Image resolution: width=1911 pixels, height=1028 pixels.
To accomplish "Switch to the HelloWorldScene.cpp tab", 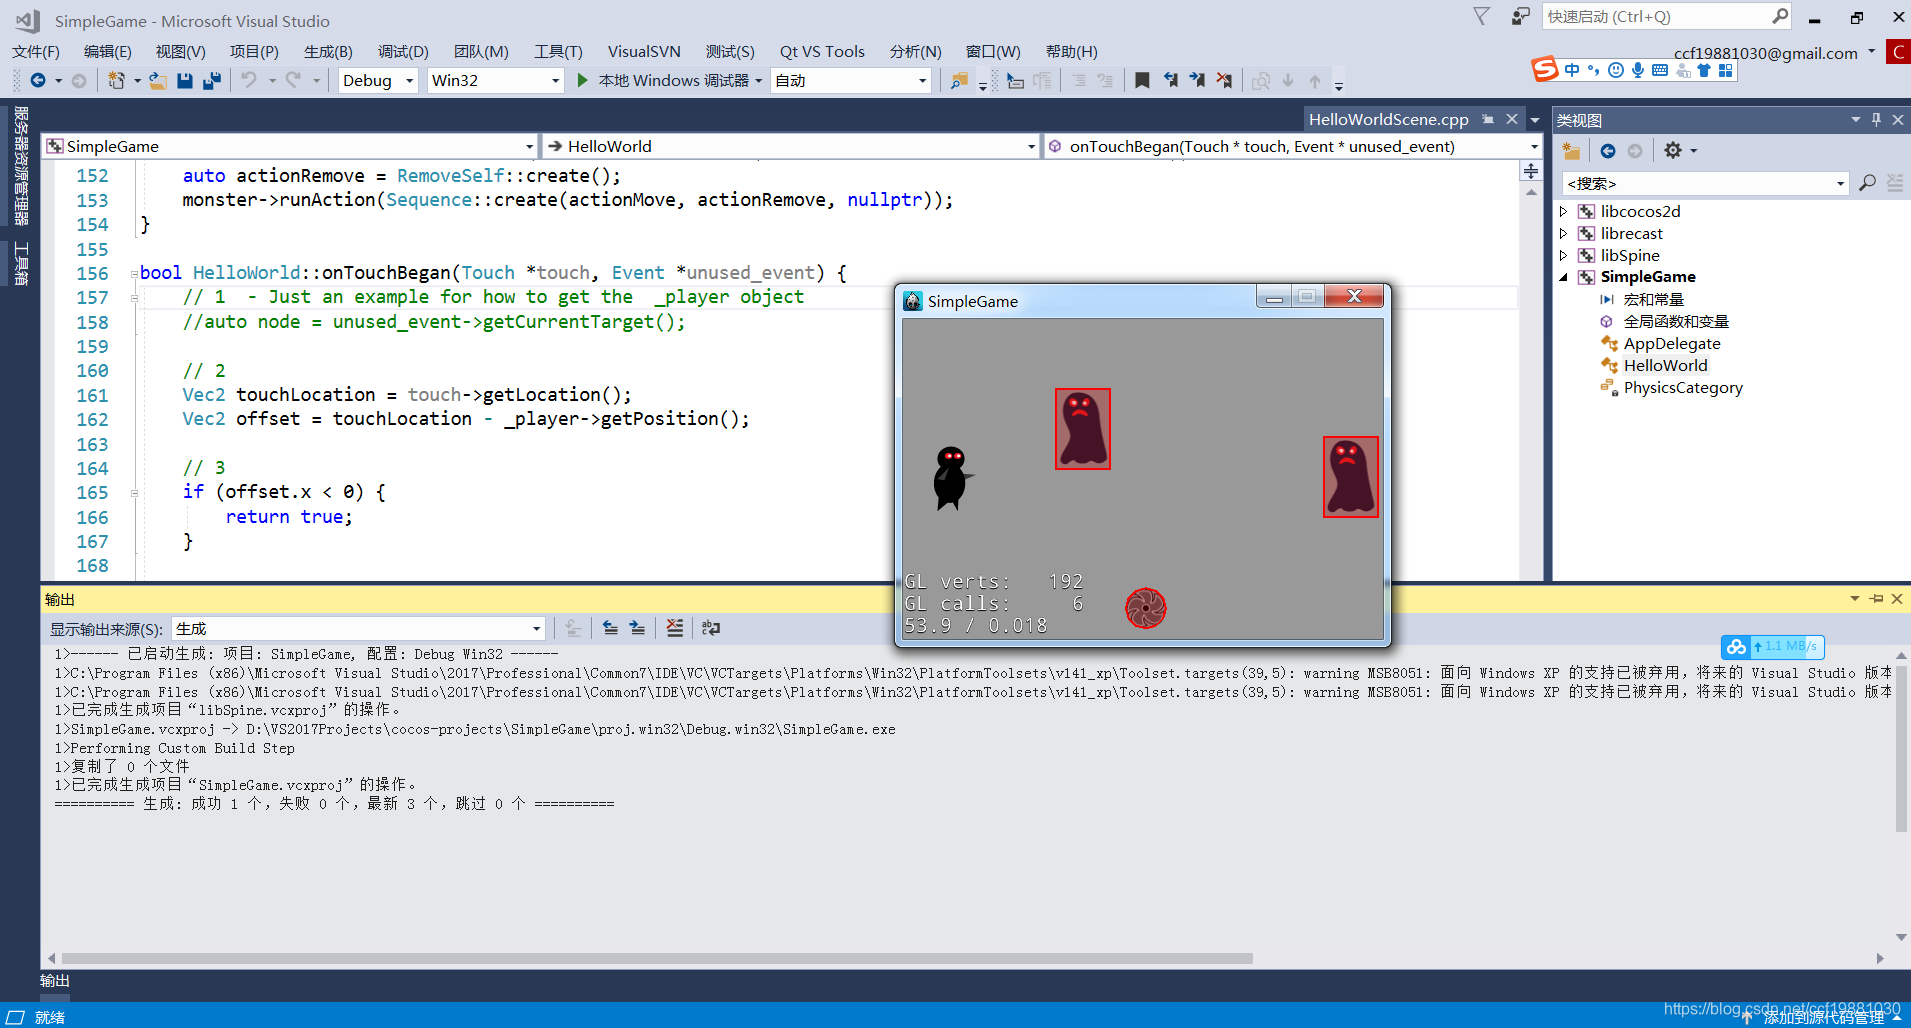I will pyautogui.click(x=1388, y=119).
